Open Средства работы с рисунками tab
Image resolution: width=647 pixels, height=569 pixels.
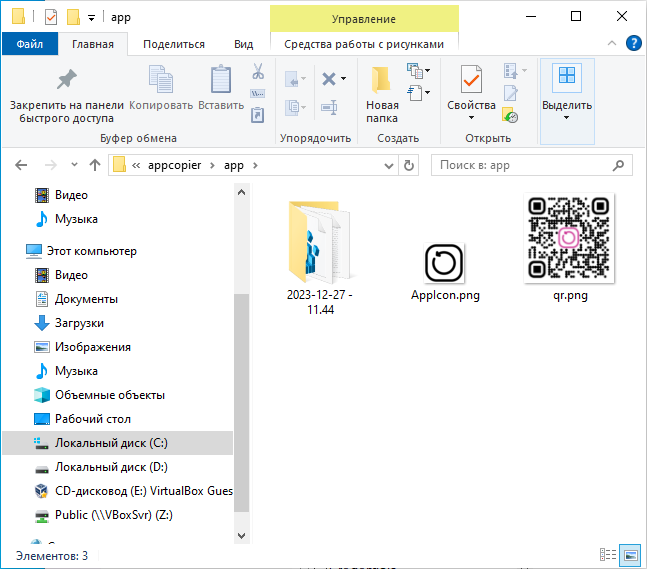364,44
